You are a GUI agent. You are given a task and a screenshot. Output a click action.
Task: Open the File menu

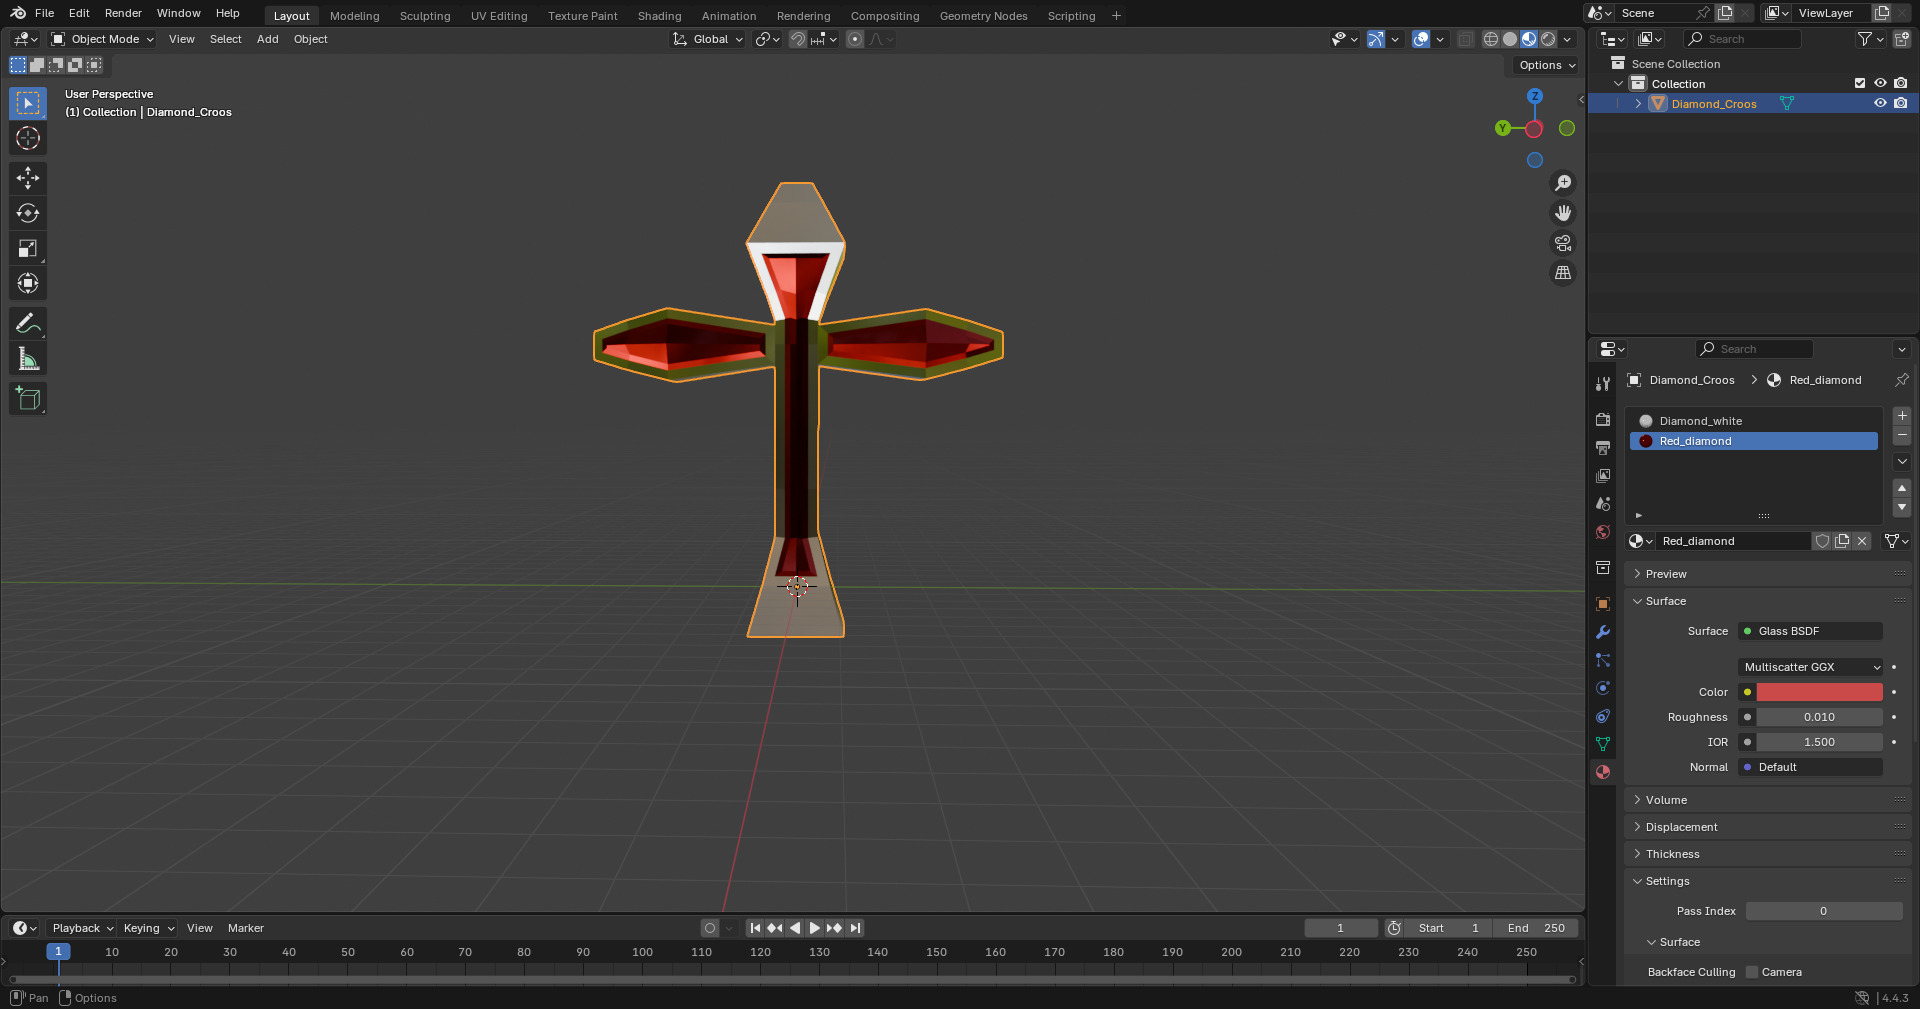[x=44, y=13]
